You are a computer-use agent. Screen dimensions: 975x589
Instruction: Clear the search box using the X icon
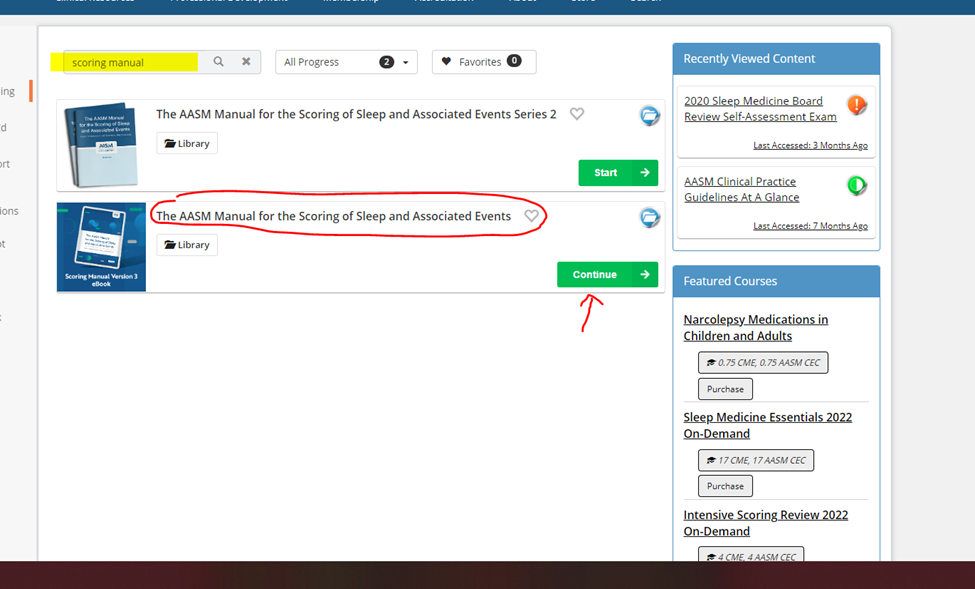coord(246,61)
